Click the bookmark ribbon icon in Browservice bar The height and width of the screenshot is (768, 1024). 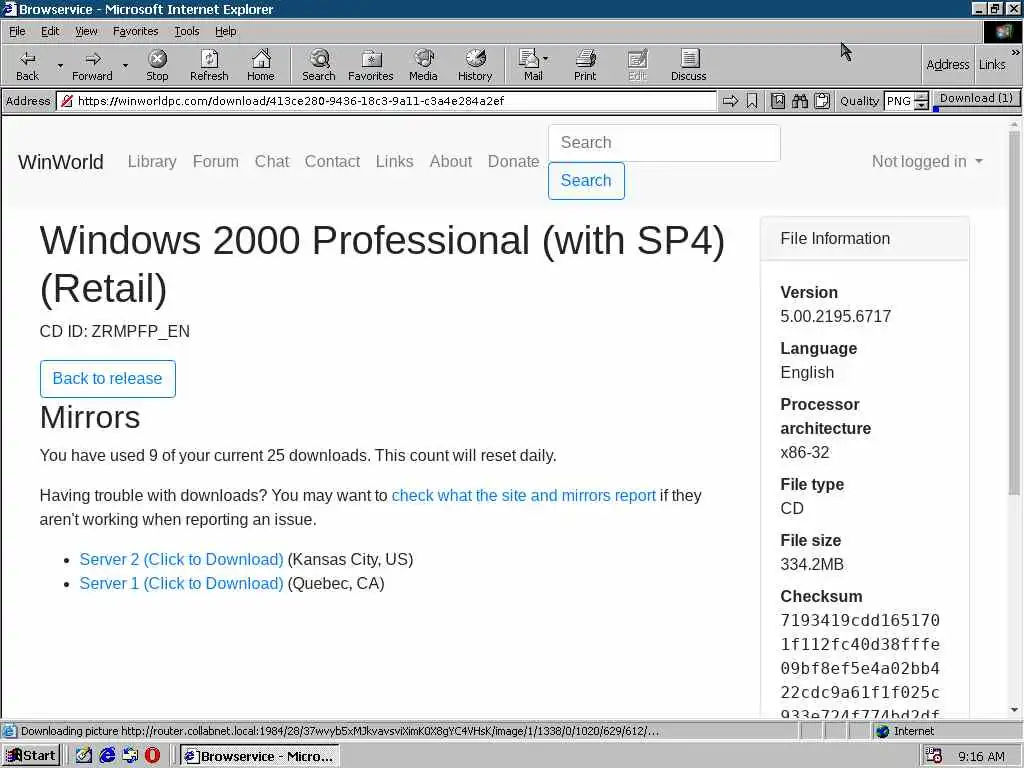click(752, 101)
